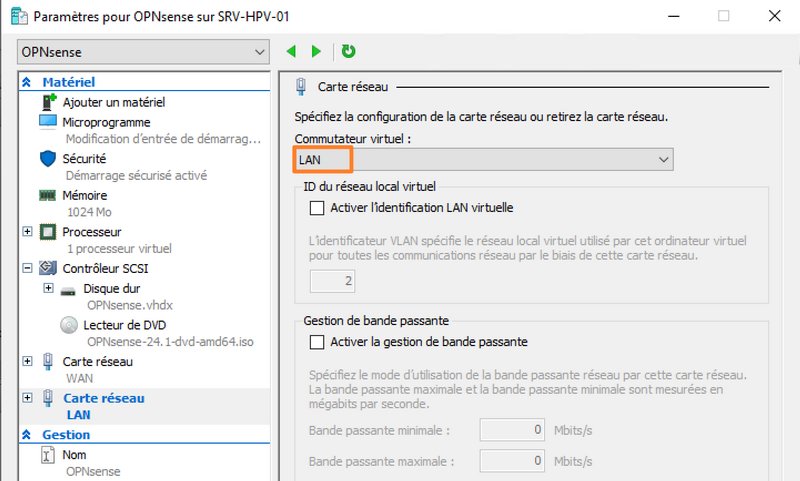Screen dimensions: 800x481
Task: Open the Commutateur virtuel LAN dropdown
Action: 484,160
